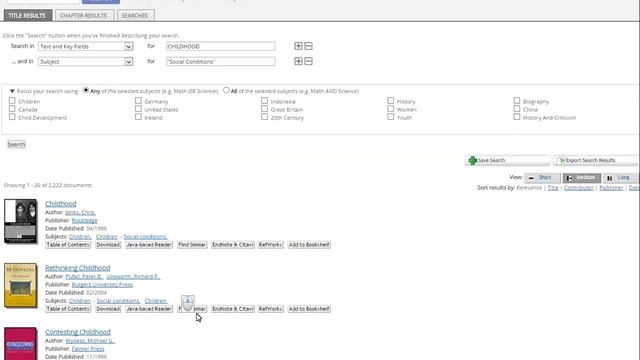Sort results by Title

click(553, 188)
